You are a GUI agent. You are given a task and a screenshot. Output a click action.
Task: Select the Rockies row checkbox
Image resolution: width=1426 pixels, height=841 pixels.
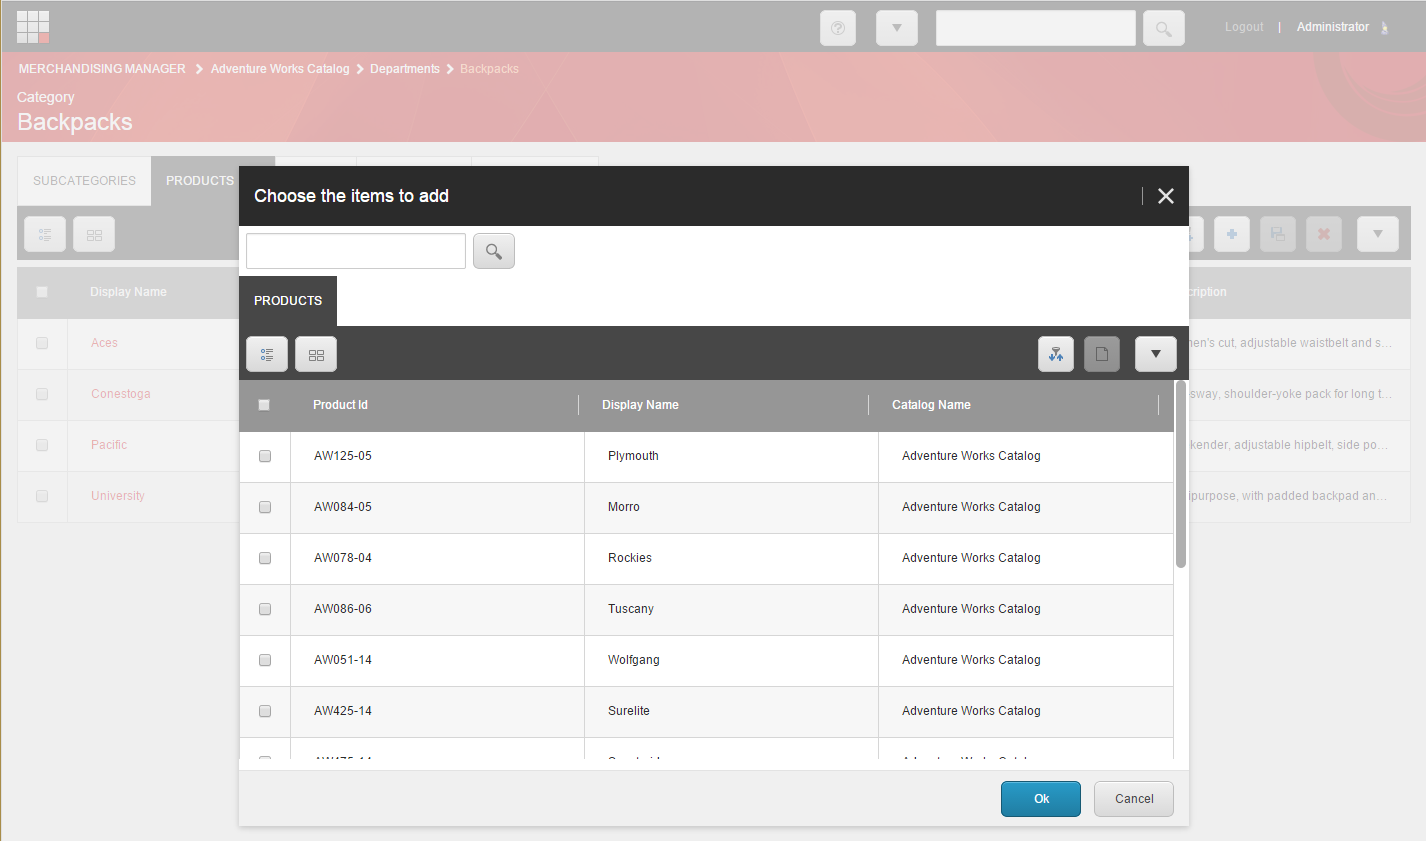point(265,558)
